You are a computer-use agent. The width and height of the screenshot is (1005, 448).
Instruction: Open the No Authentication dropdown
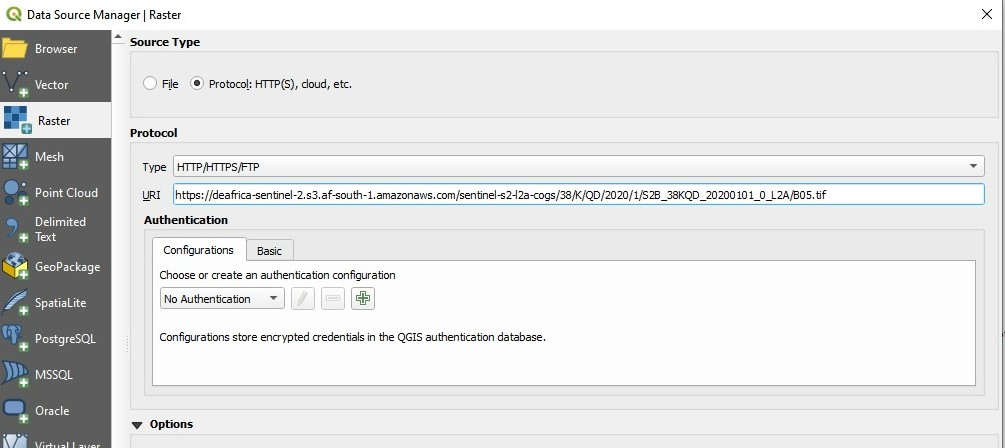(x=222, y=299)
